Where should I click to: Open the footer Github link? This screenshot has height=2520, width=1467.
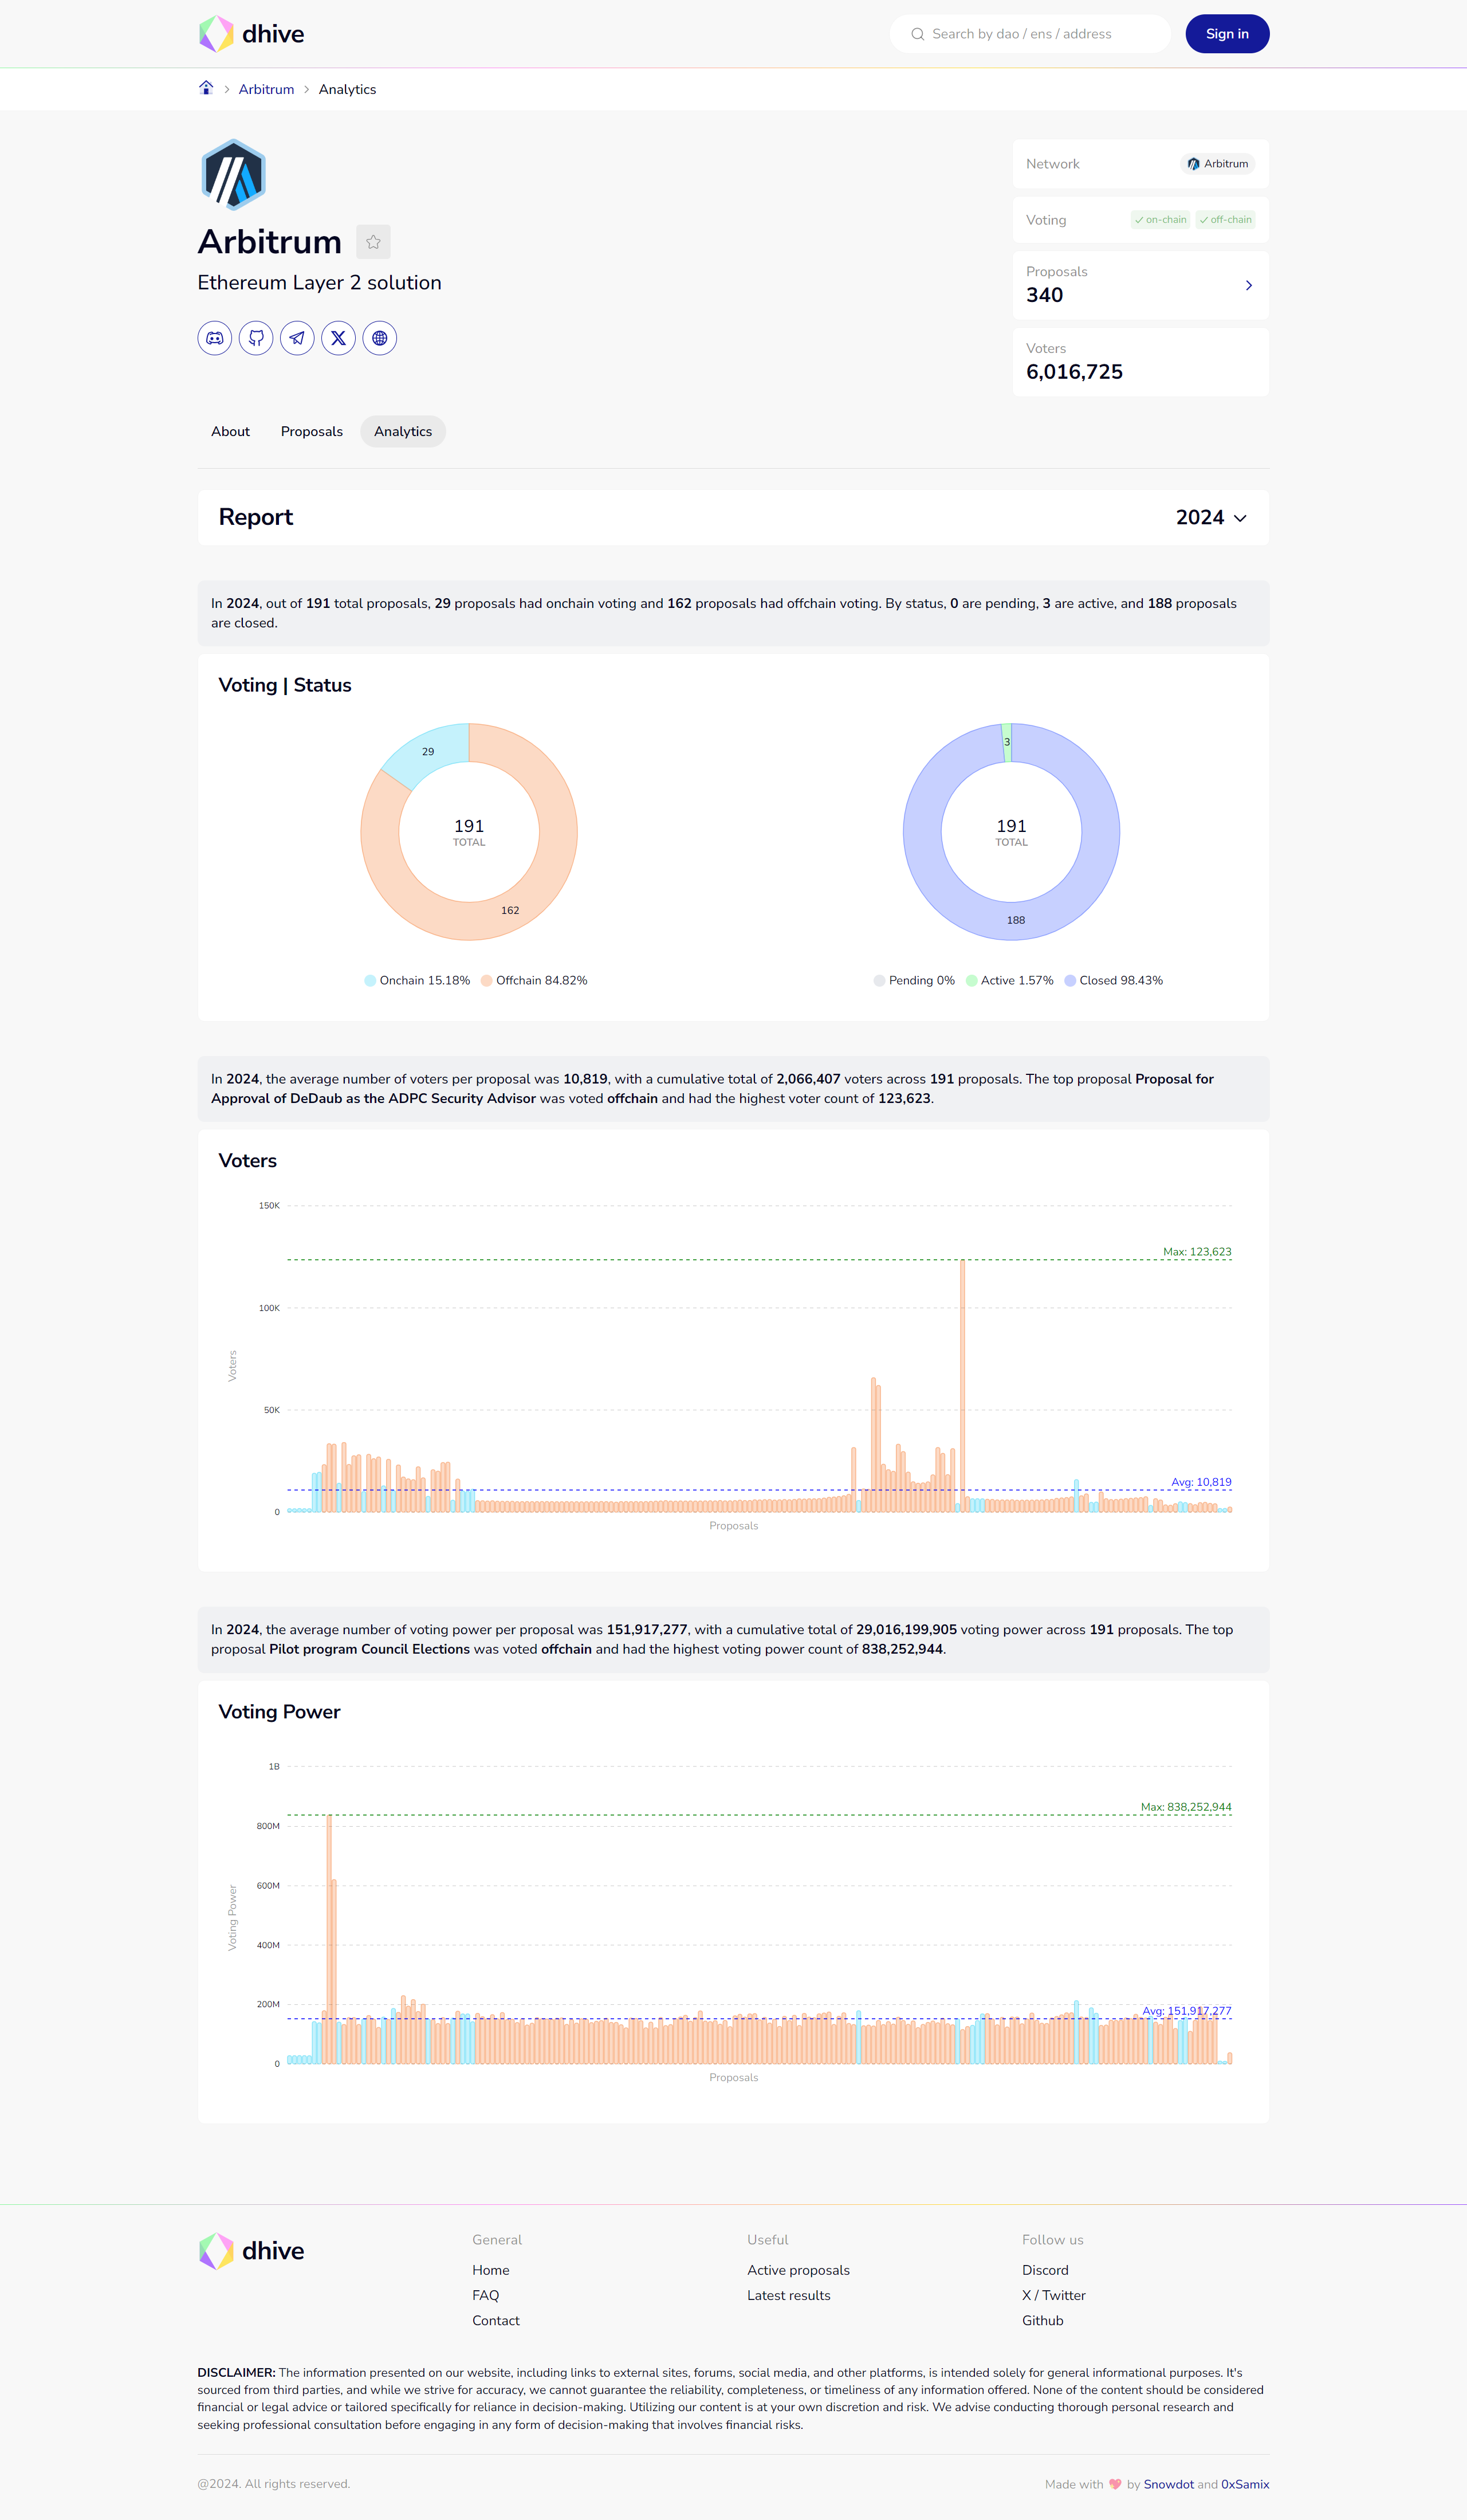(x=1043, y=2320)
